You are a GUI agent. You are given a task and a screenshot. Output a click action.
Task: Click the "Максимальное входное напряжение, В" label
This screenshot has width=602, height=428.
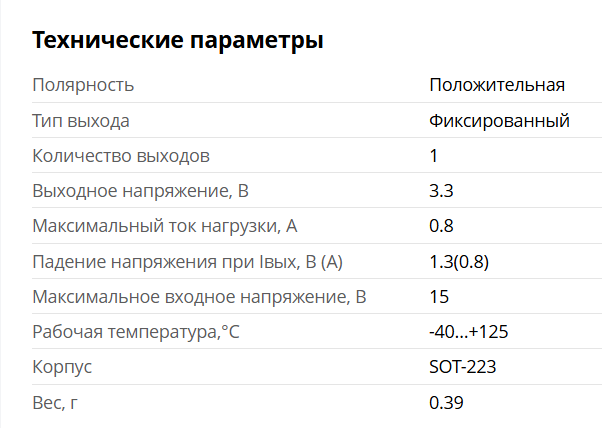click(200, 297)
